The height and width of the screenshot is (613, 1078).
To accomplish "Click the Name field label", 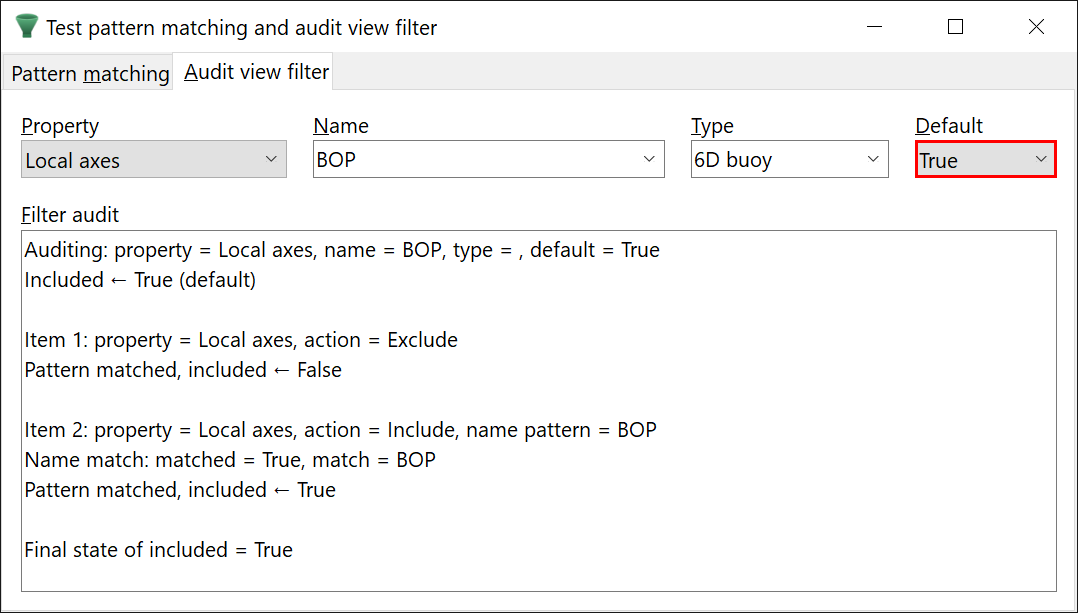I will 341,126.
